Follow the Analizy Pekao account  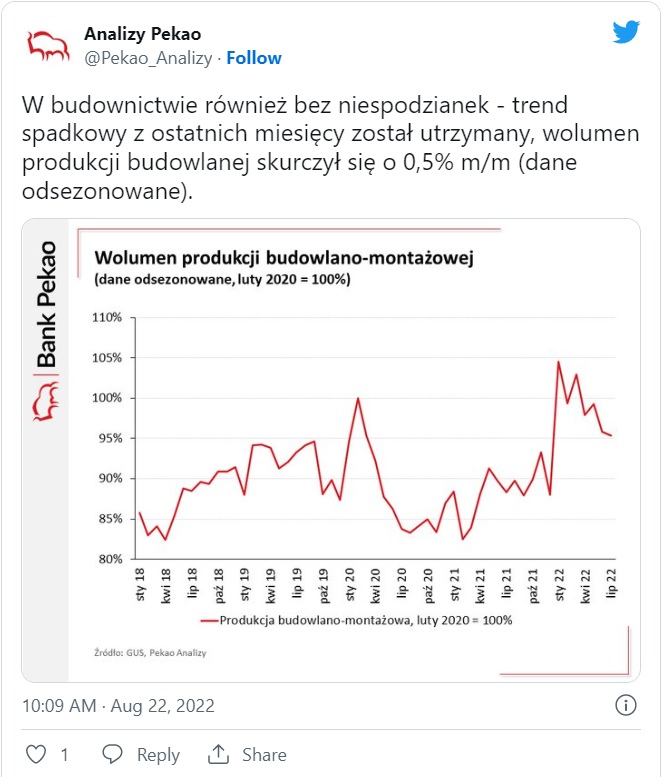click(254, 58)
